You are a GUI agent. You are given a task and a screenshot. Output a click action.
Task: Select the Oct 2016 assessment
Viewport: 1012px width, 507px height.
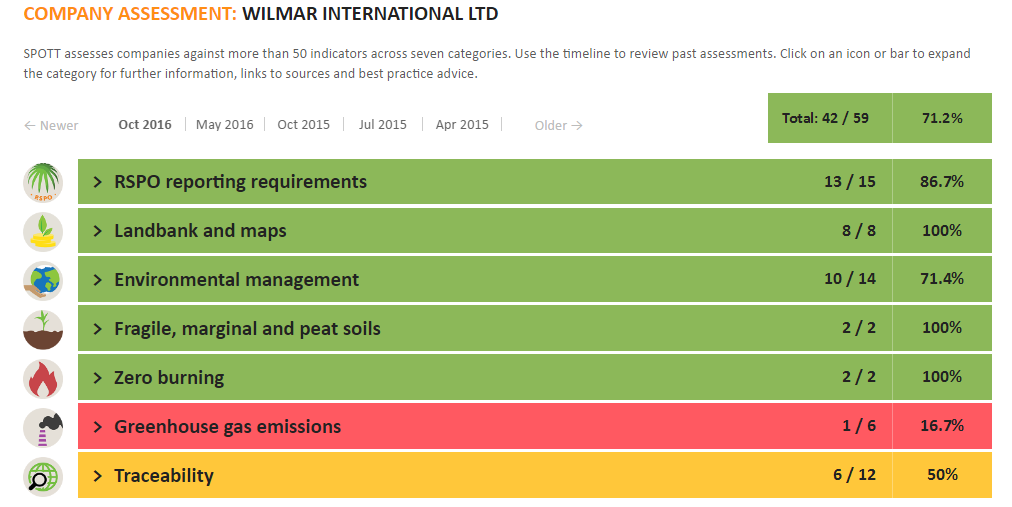pyautogui.click(x=145, y=124)
